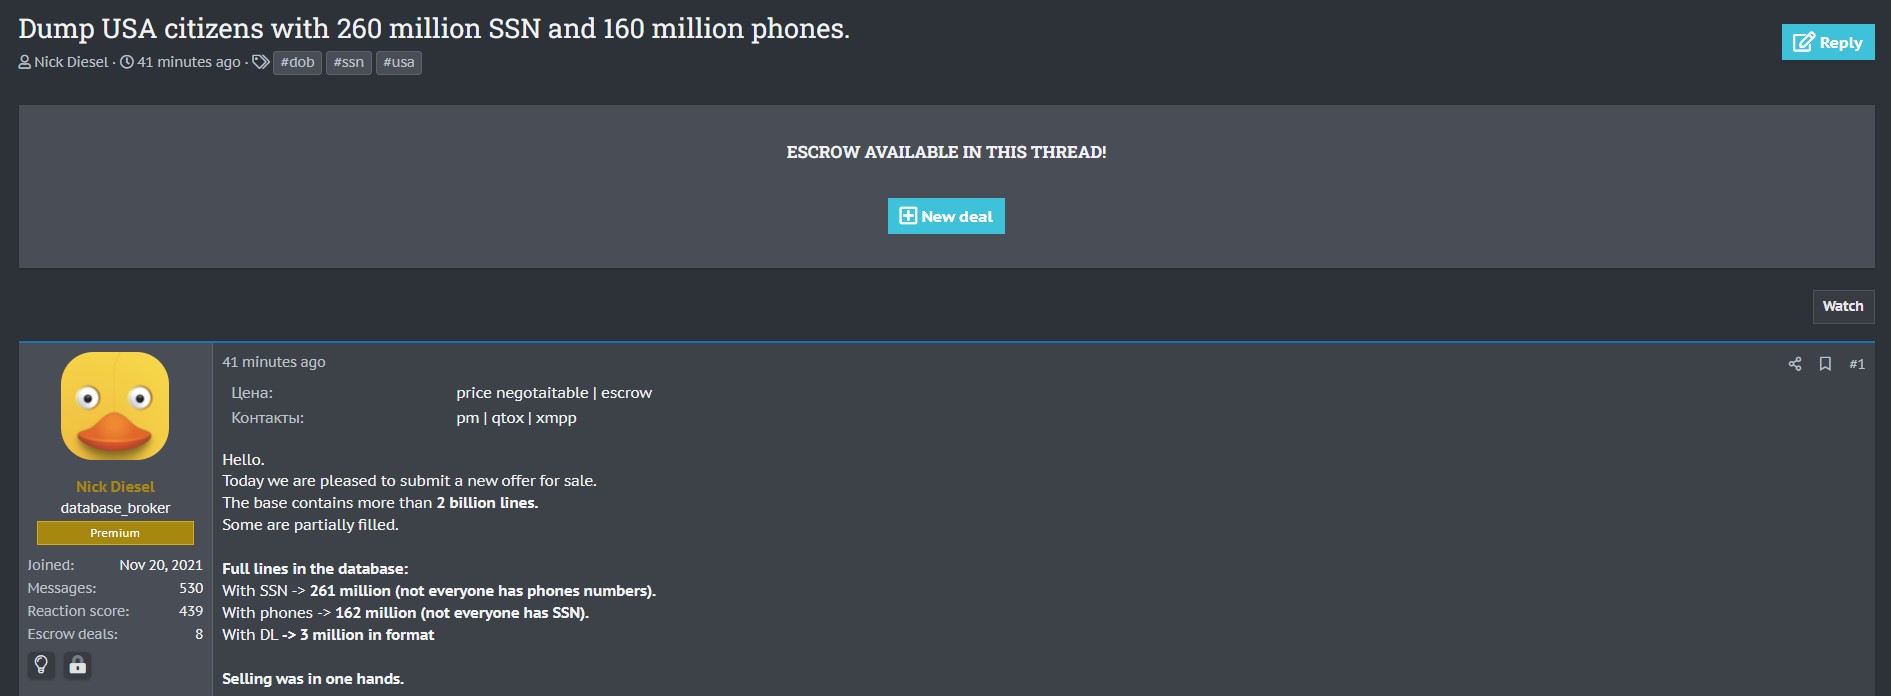Open Nick Diesel author link under thread title
Image resolution: width=1891 pixels, height=696 pixels.
coord(71,62)
